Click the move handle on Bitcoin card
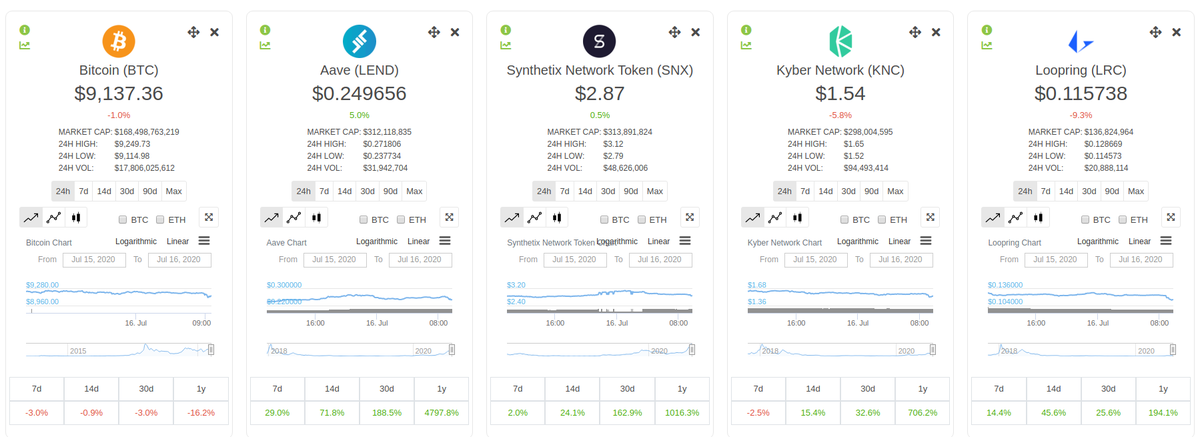The image size is (1200, 437). (x=194, y=33)
